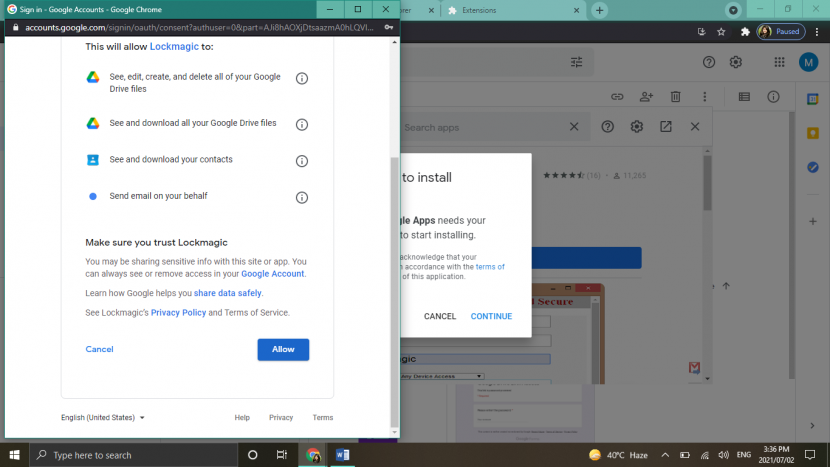Screen dimensions: 830x467
Task: Open a new Chrome tab
Action: pos(599,10)
